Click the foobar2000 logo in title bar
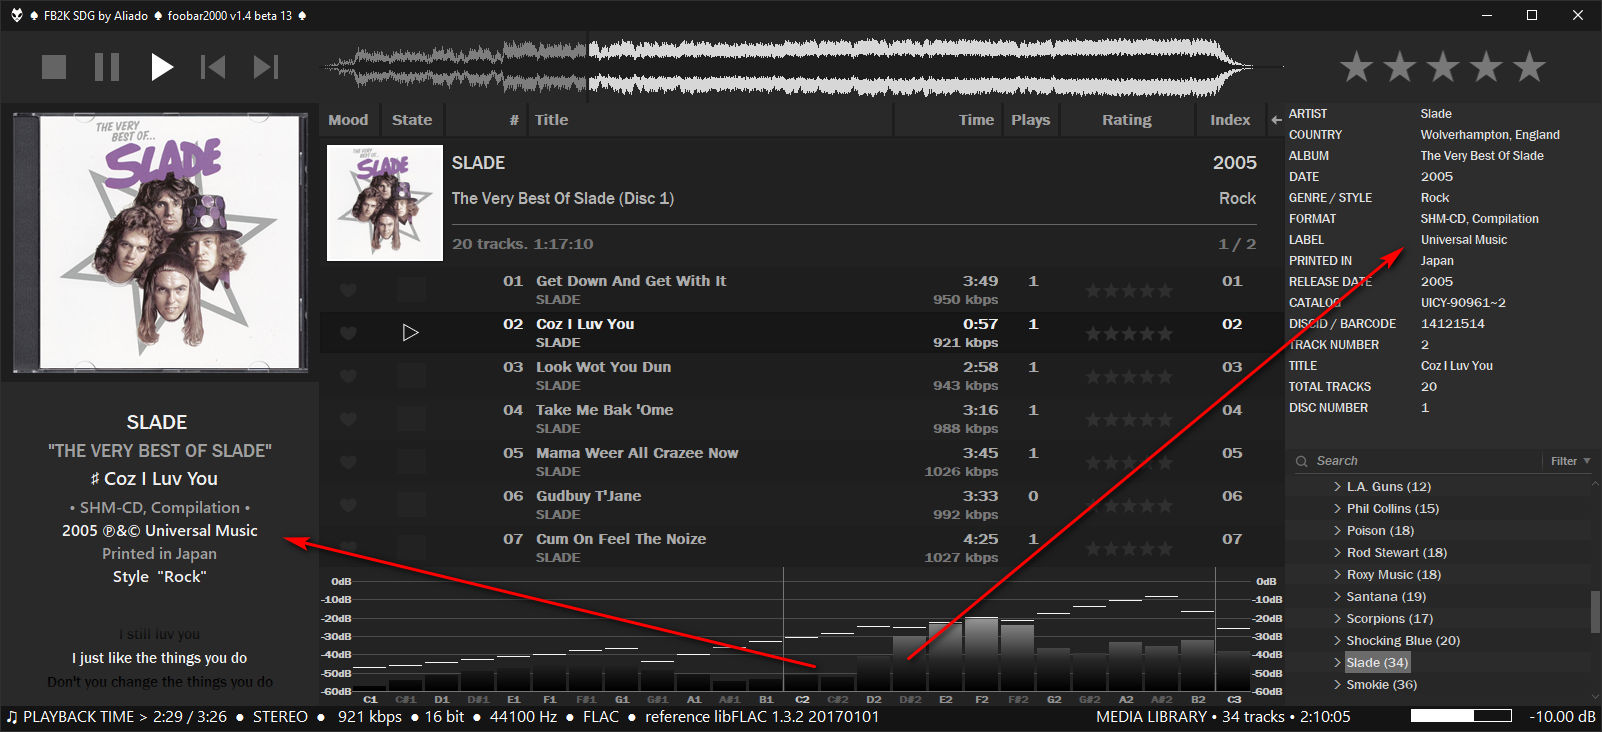Image resolution: width=1602 pixels, height=732 pixels. pyautogui.click(x=16, y=15)
